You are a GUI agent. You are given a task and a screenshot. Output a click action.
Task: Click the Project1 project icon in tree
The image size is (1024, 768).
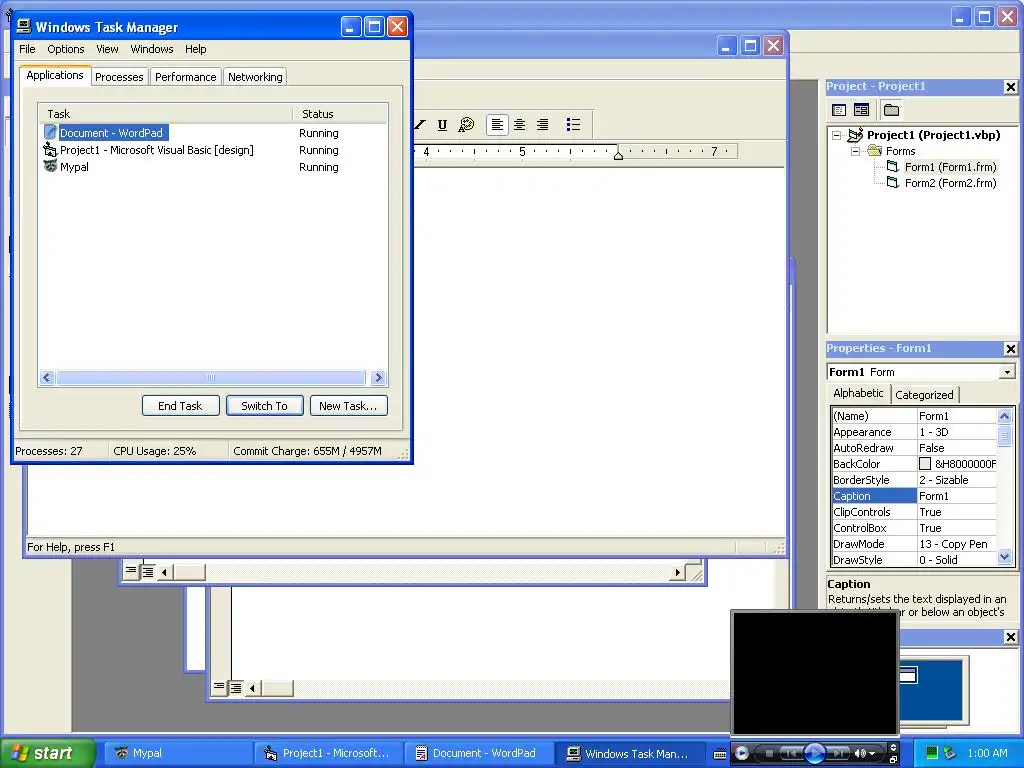pyautogui.click(x=856, y=135)
